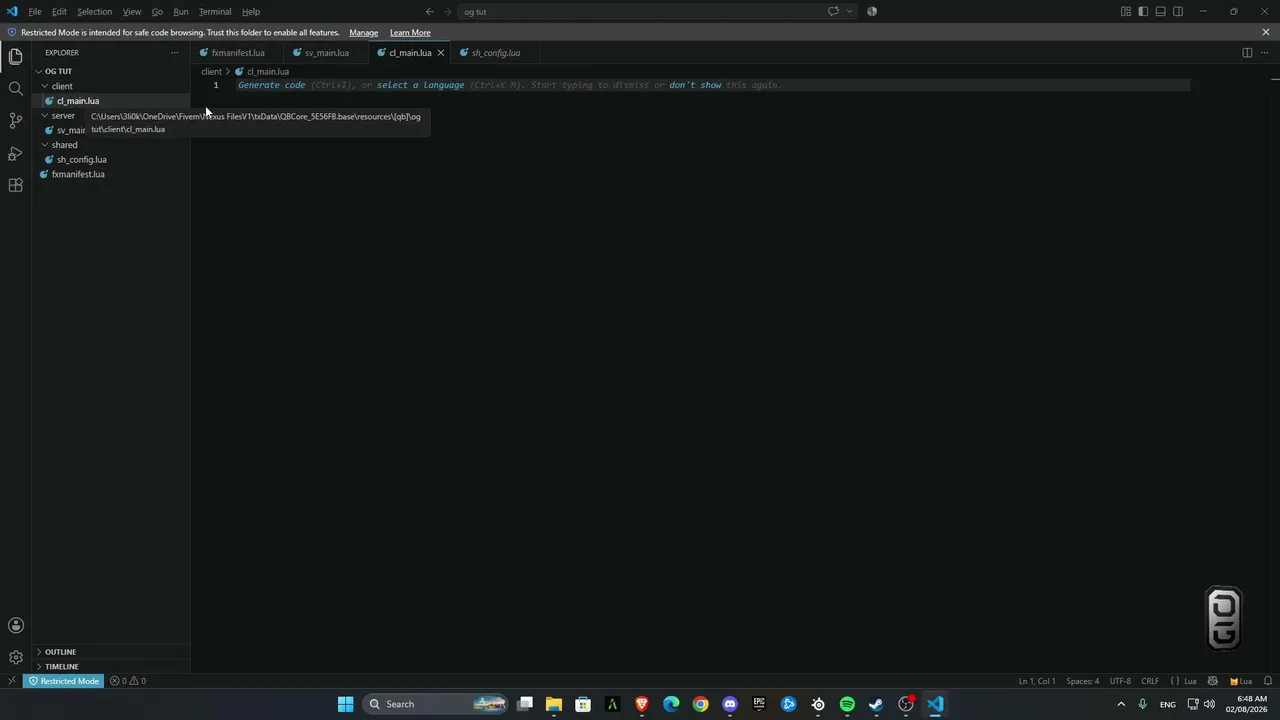Open the Run and Debug view
Screen dimensions: 1280x720
[15, 153]
